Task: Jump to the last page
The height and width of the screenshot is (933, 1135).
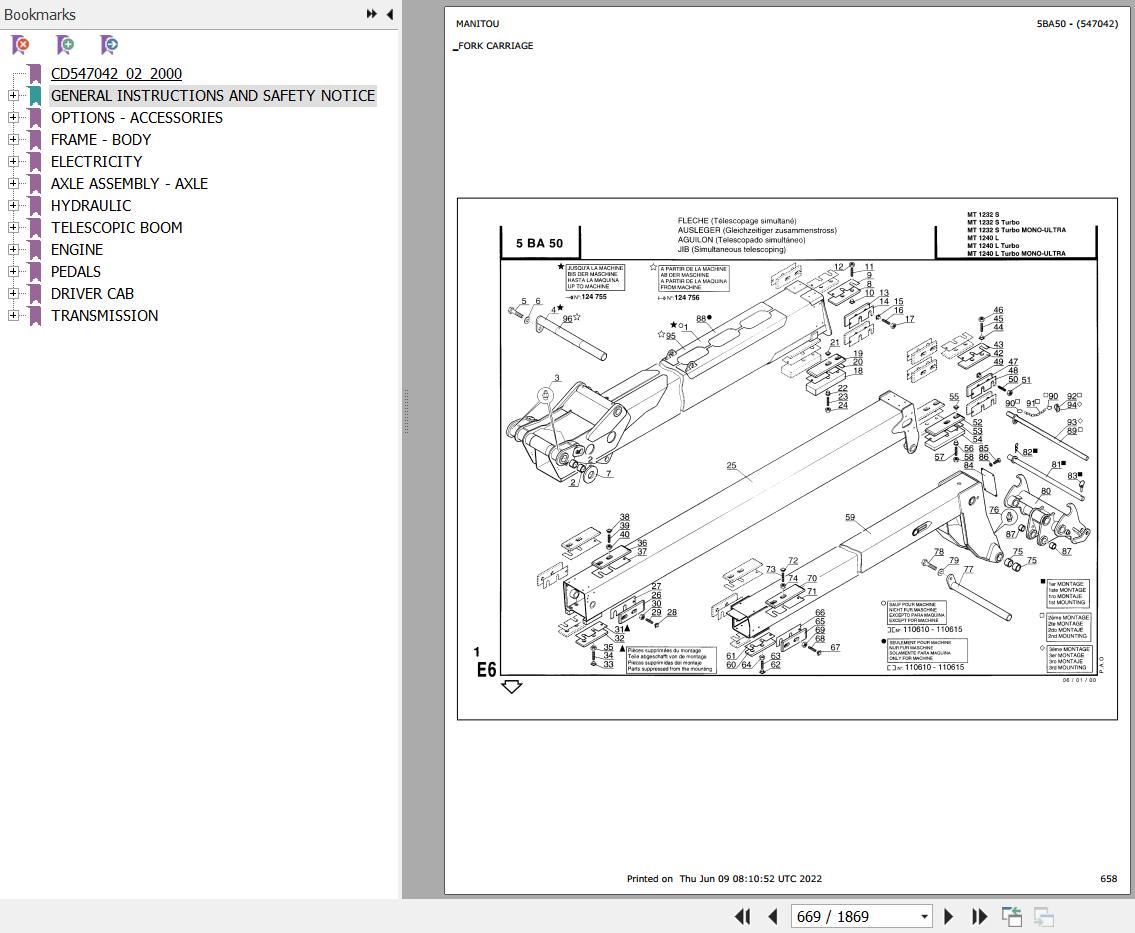Action: coord(979,916)
